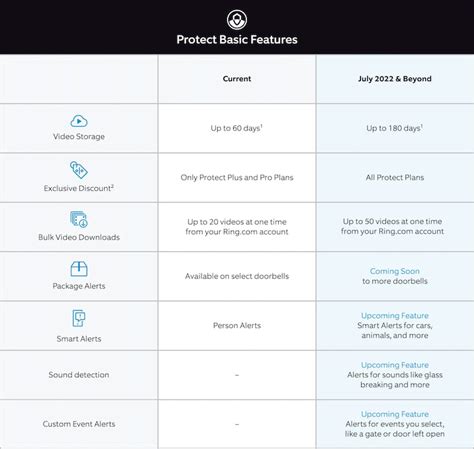Select the Protect Basic Features heading
This screenshot has height=449, width=474.
[237, 40]
